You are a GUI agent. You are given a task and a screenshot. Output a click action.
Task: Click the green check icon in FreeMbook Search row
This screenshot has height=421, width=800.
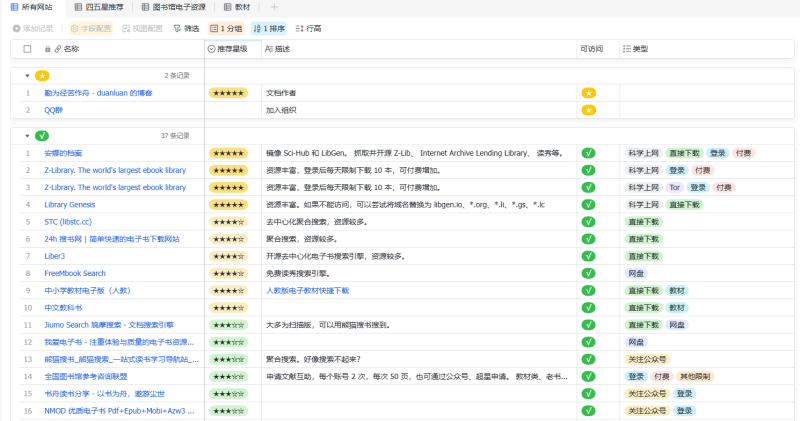[588, 274]
